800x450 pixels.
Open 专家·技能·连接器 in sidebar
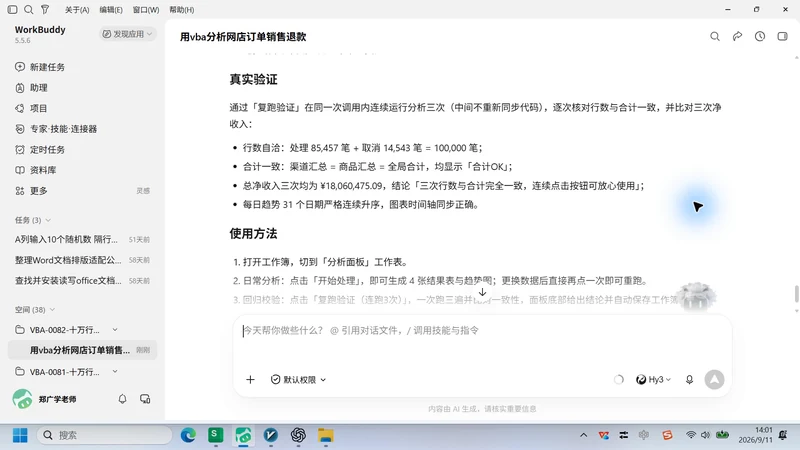pos(63,129)
